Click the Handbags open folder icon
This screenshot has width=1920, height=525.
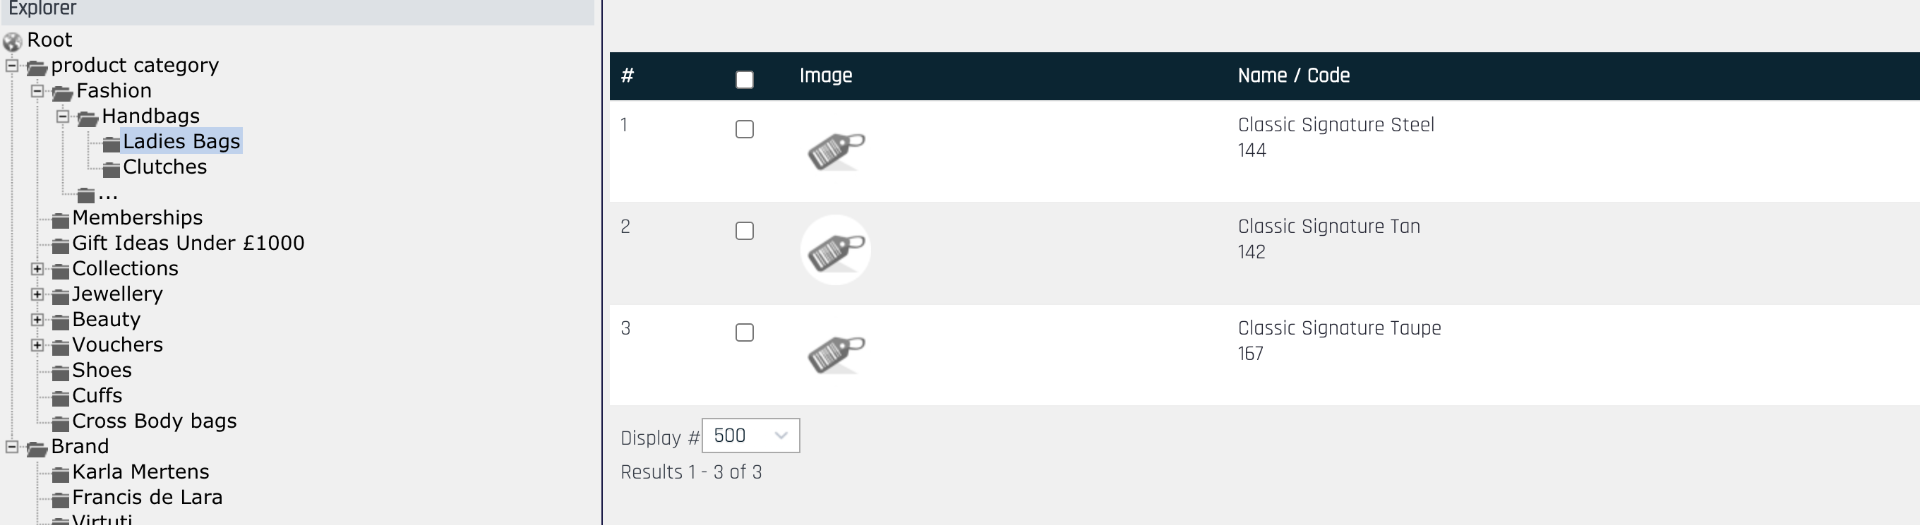pos(88,118)
